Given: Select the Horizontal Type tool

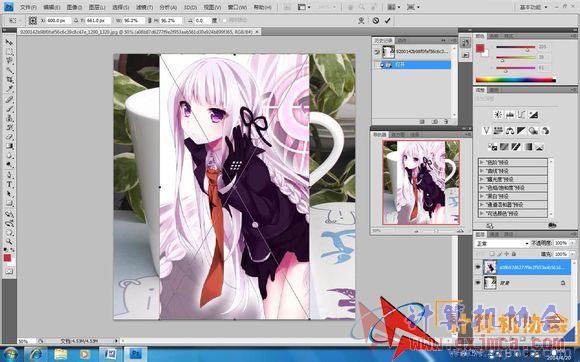Looking at the screenshot, I should point(9,185).
